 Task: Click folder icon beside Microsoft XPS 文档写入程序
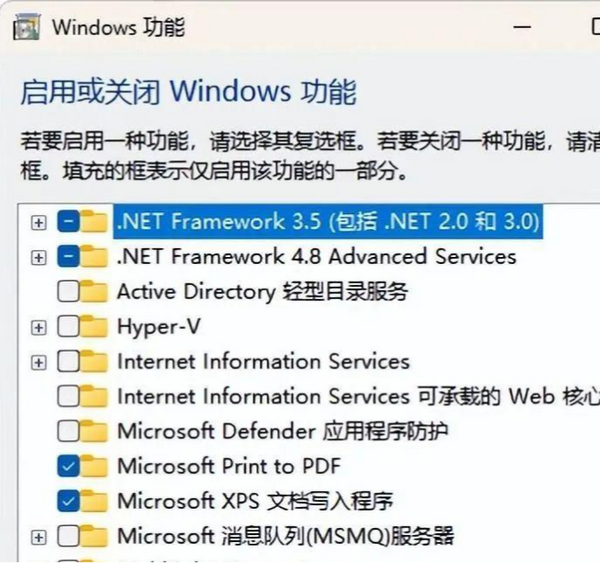(x=94, y=500)
